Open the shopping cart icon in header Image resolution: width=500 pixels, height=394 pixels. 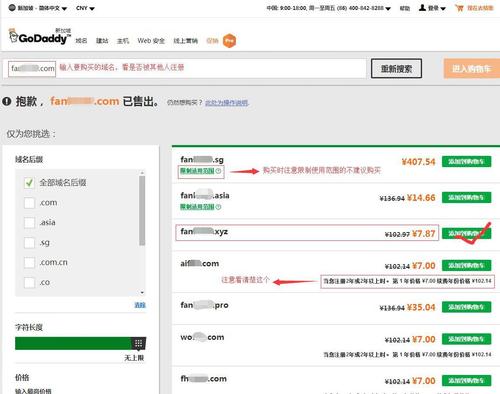tap(459, 8)
